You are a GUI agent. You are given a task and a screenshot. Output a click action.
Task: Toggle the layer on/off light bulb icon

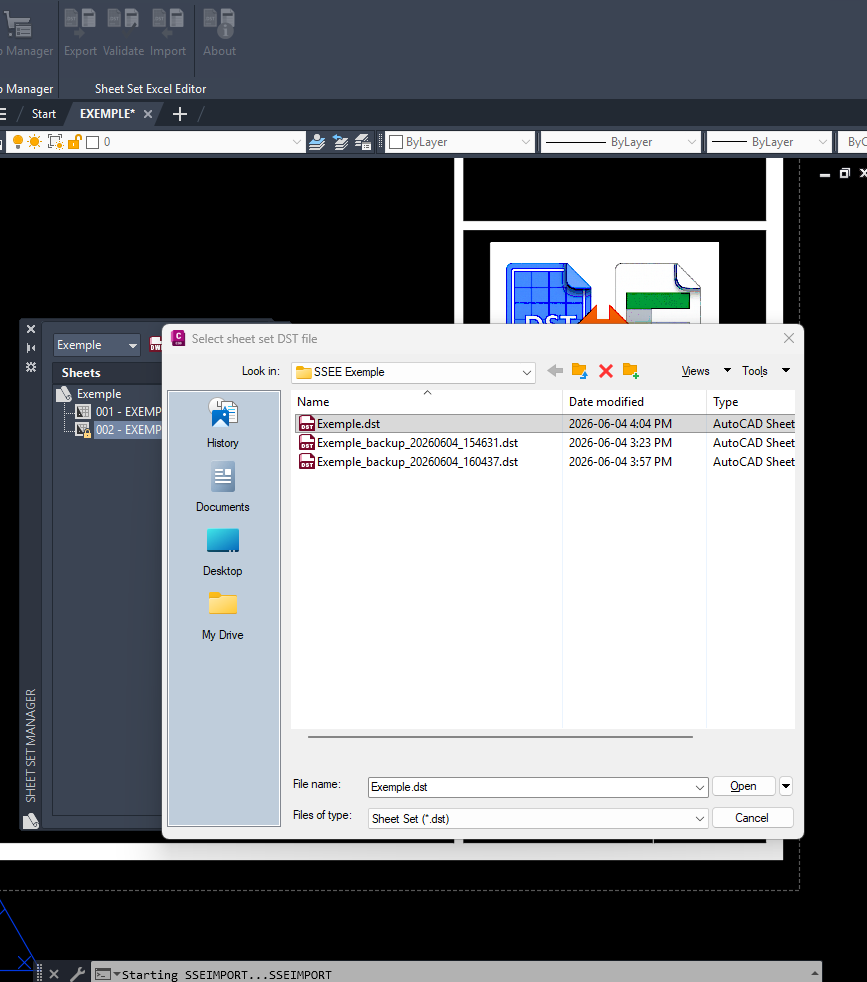(x=18, y=142)
